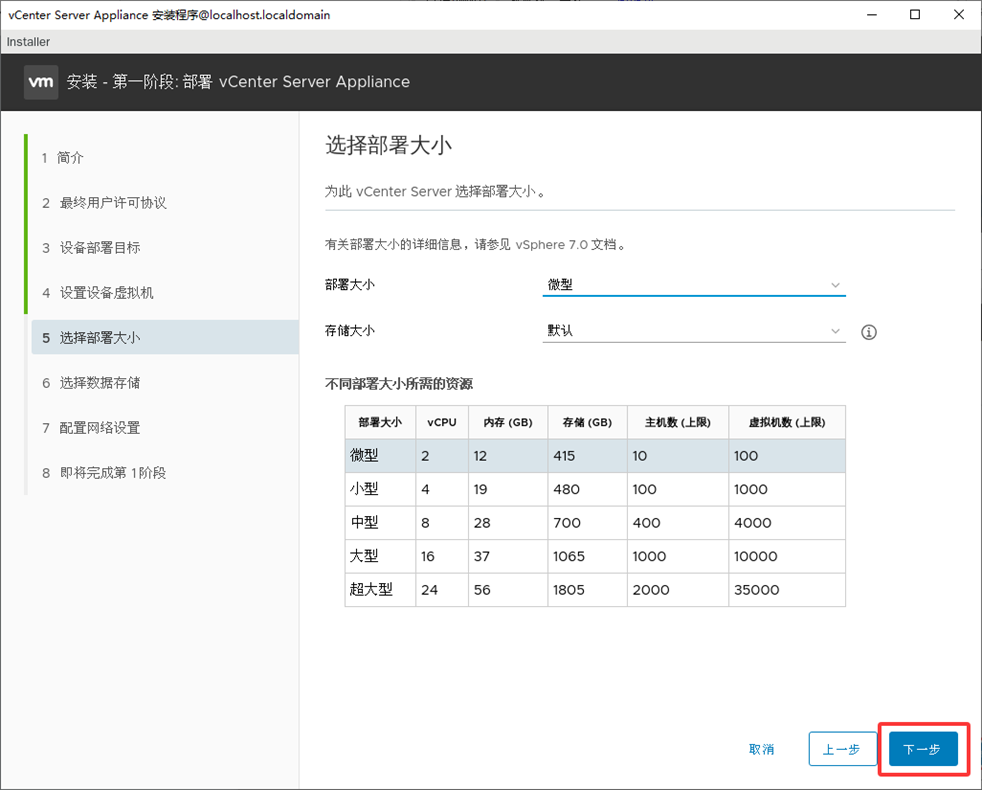
Task: Select the 小型 row in the table
Action: pyautogui.click(x=594, y=490)
